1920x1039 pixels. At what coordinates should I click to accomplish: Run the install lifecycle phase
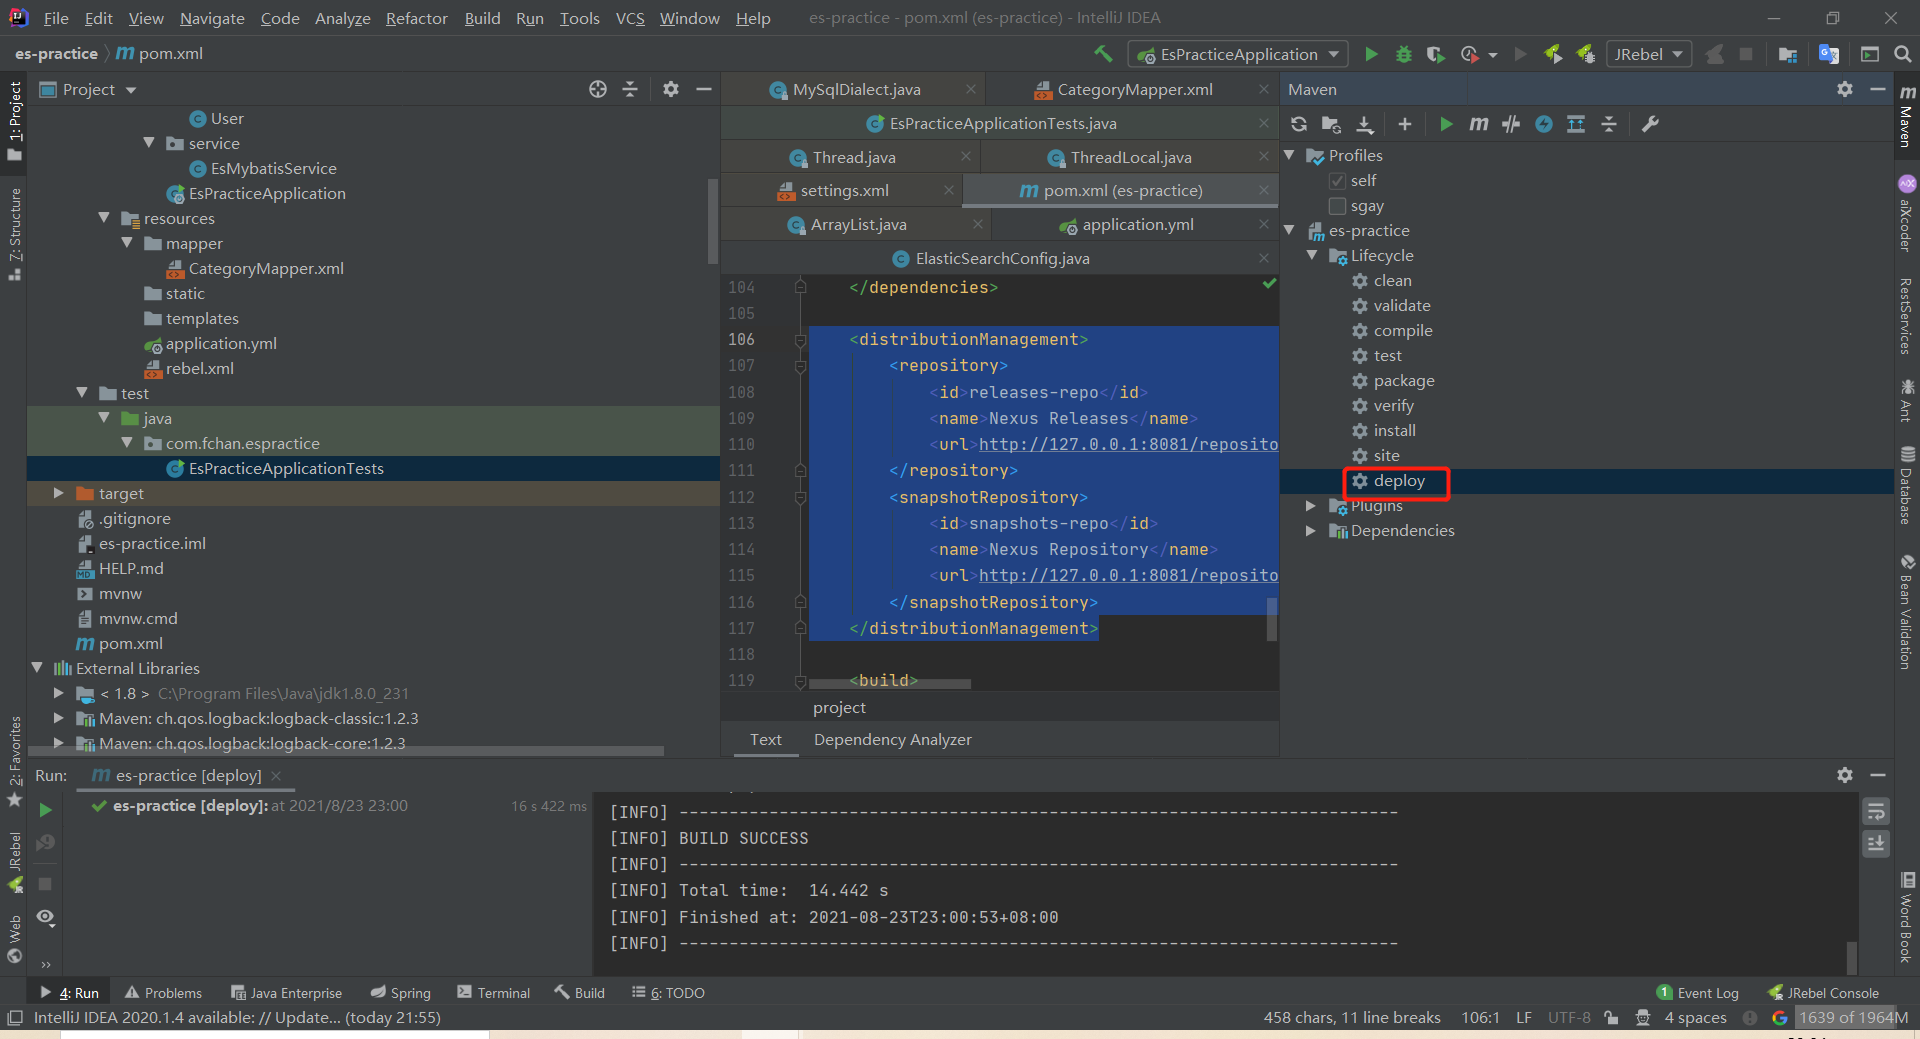[x=1394, y=431]
